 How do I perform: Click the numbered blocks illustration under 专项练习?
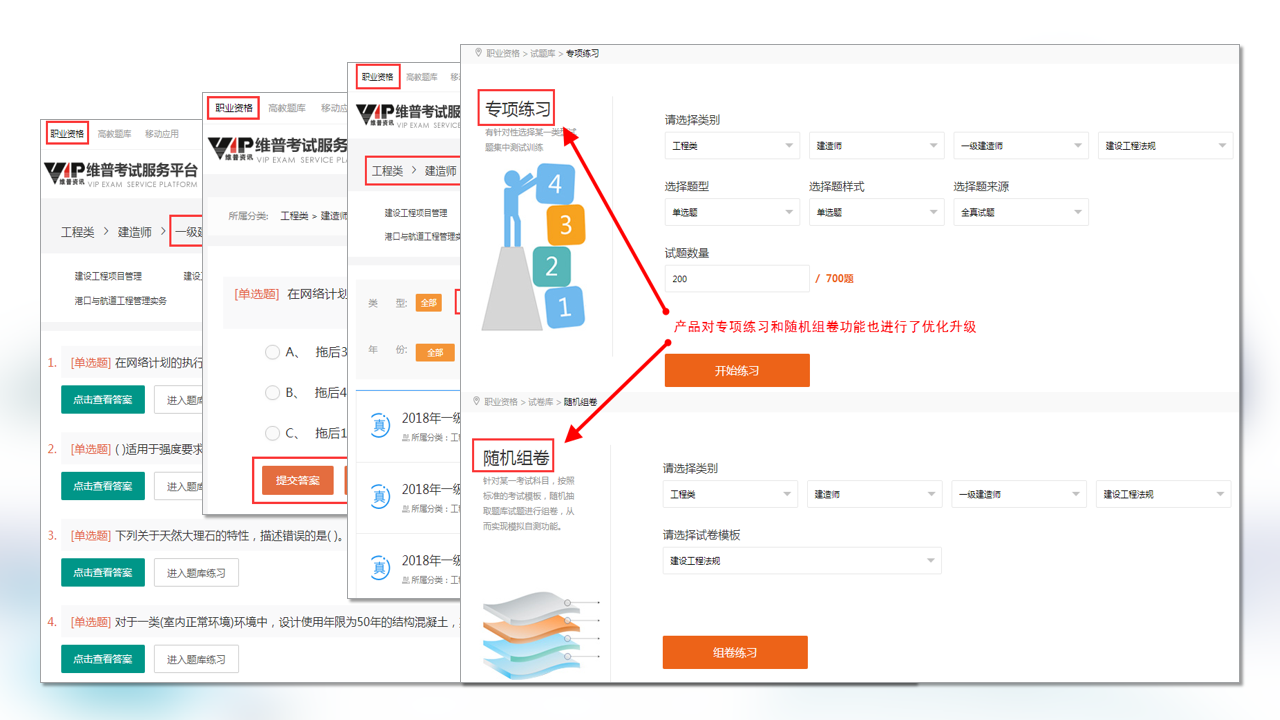click(x=533, y=250)
